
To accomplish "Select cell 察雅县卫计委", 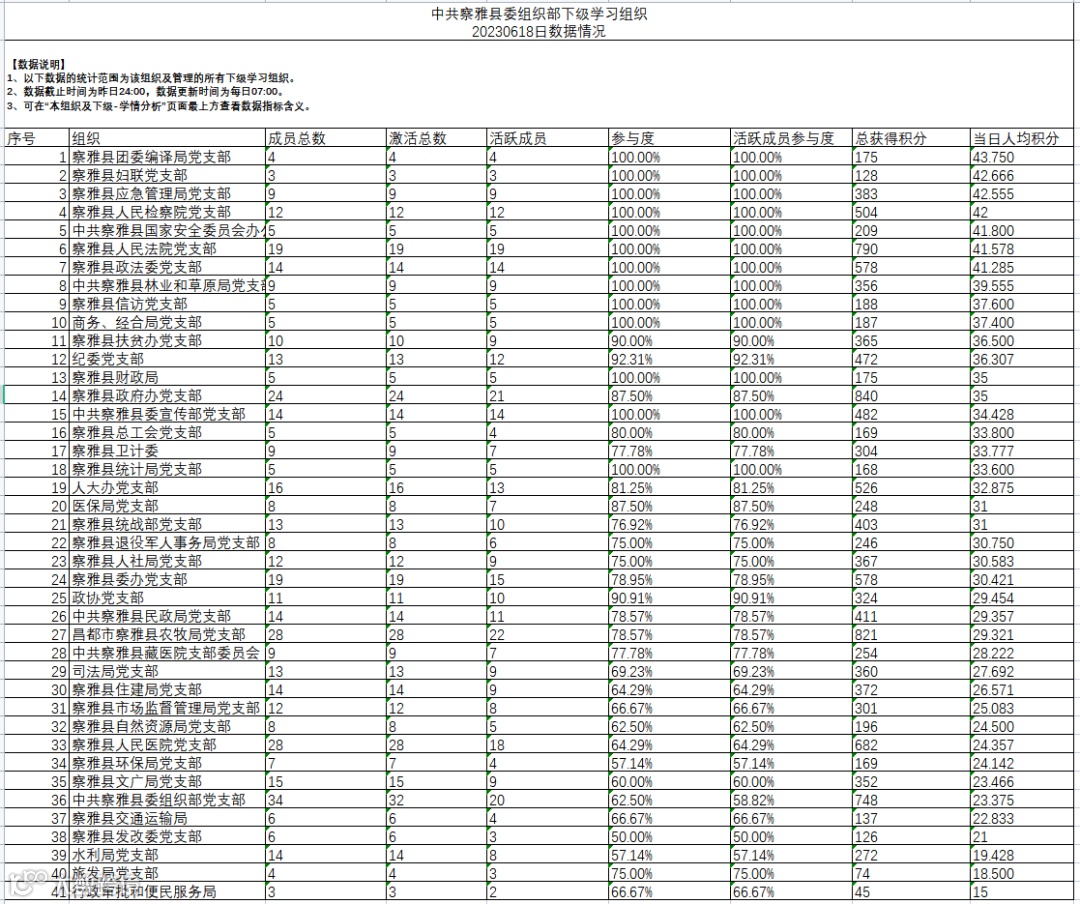I will tap(167, 451).
